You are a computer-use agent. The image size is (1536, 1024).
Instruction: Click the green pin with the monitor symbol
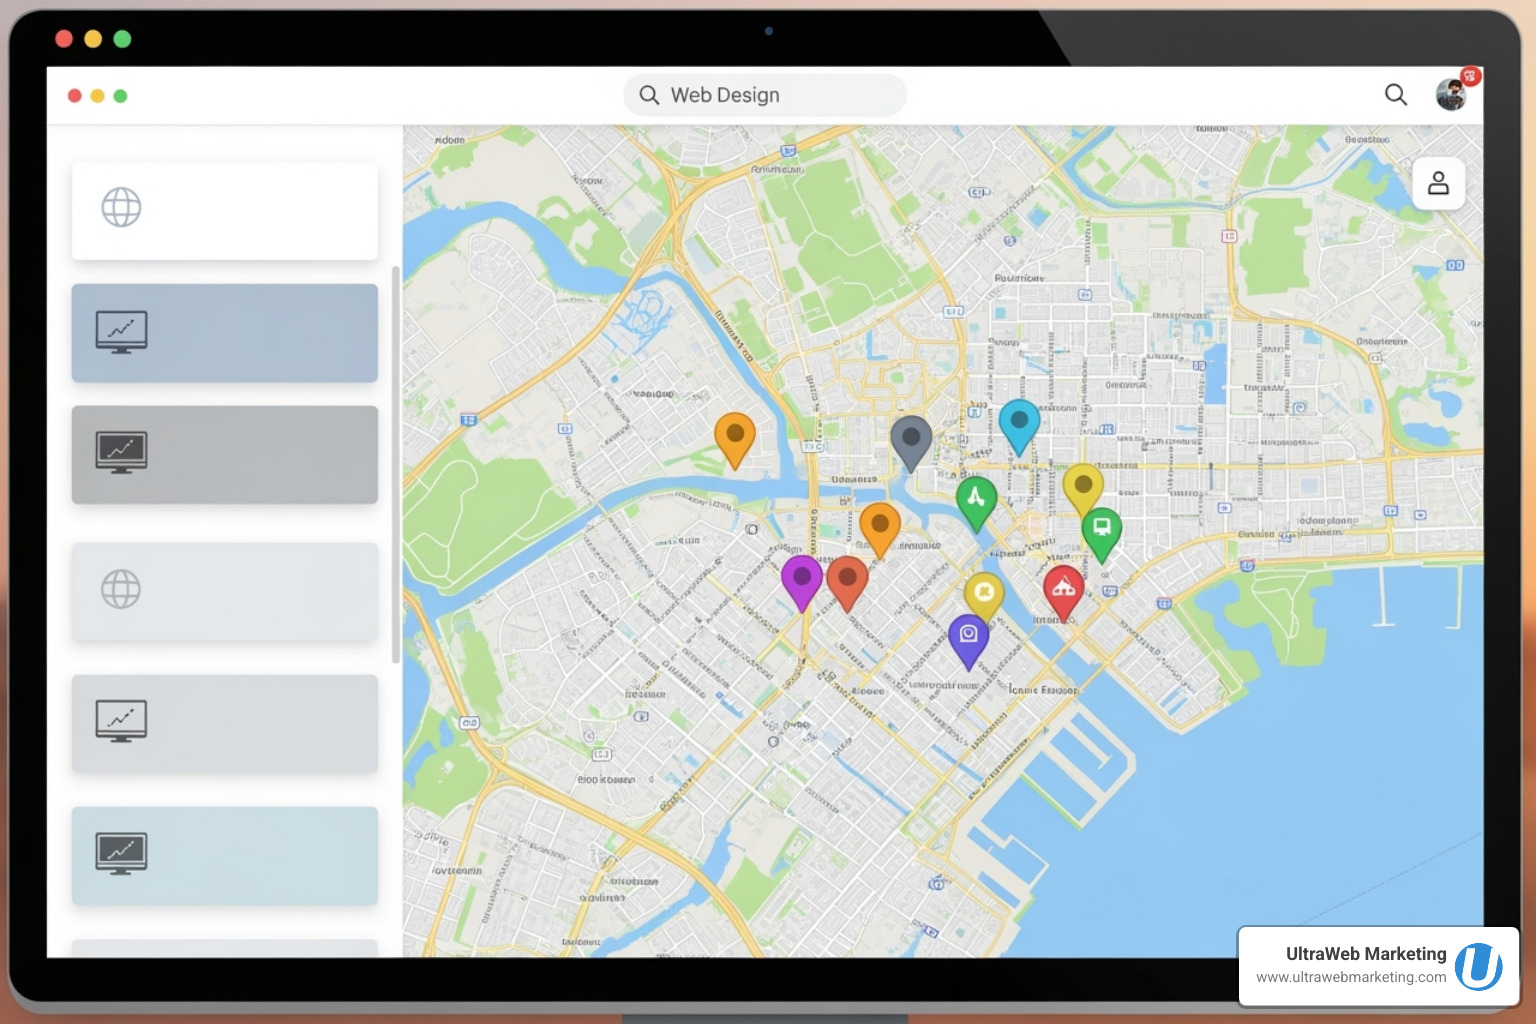[x=1100, y=528]
